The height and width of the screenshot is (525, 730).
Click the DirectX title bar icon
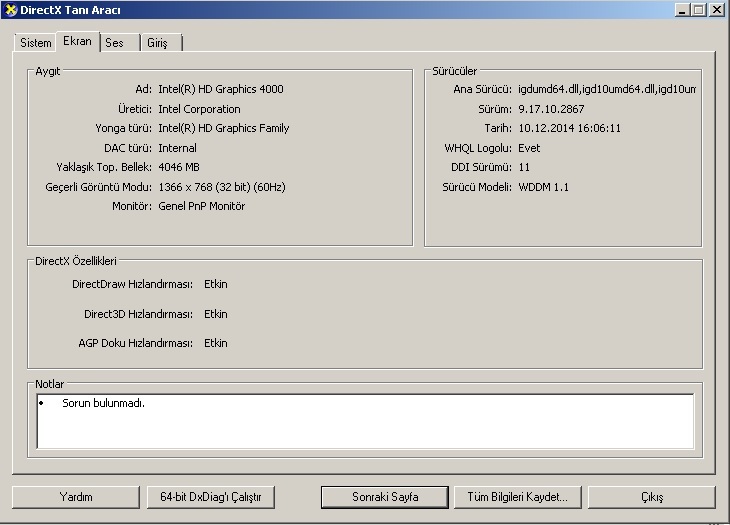click(10, 10)
